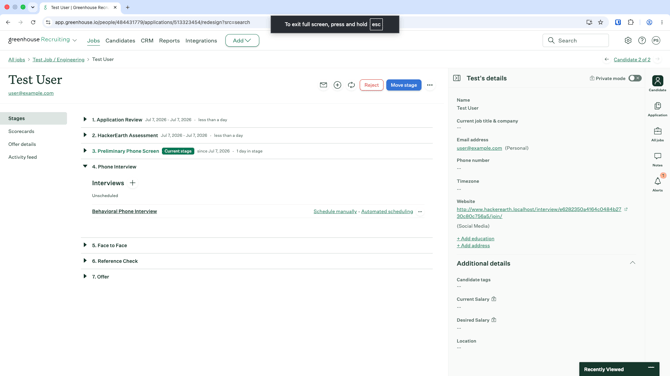Collapse the Additional details section
The image size is (670, 376).
[632, 263]
